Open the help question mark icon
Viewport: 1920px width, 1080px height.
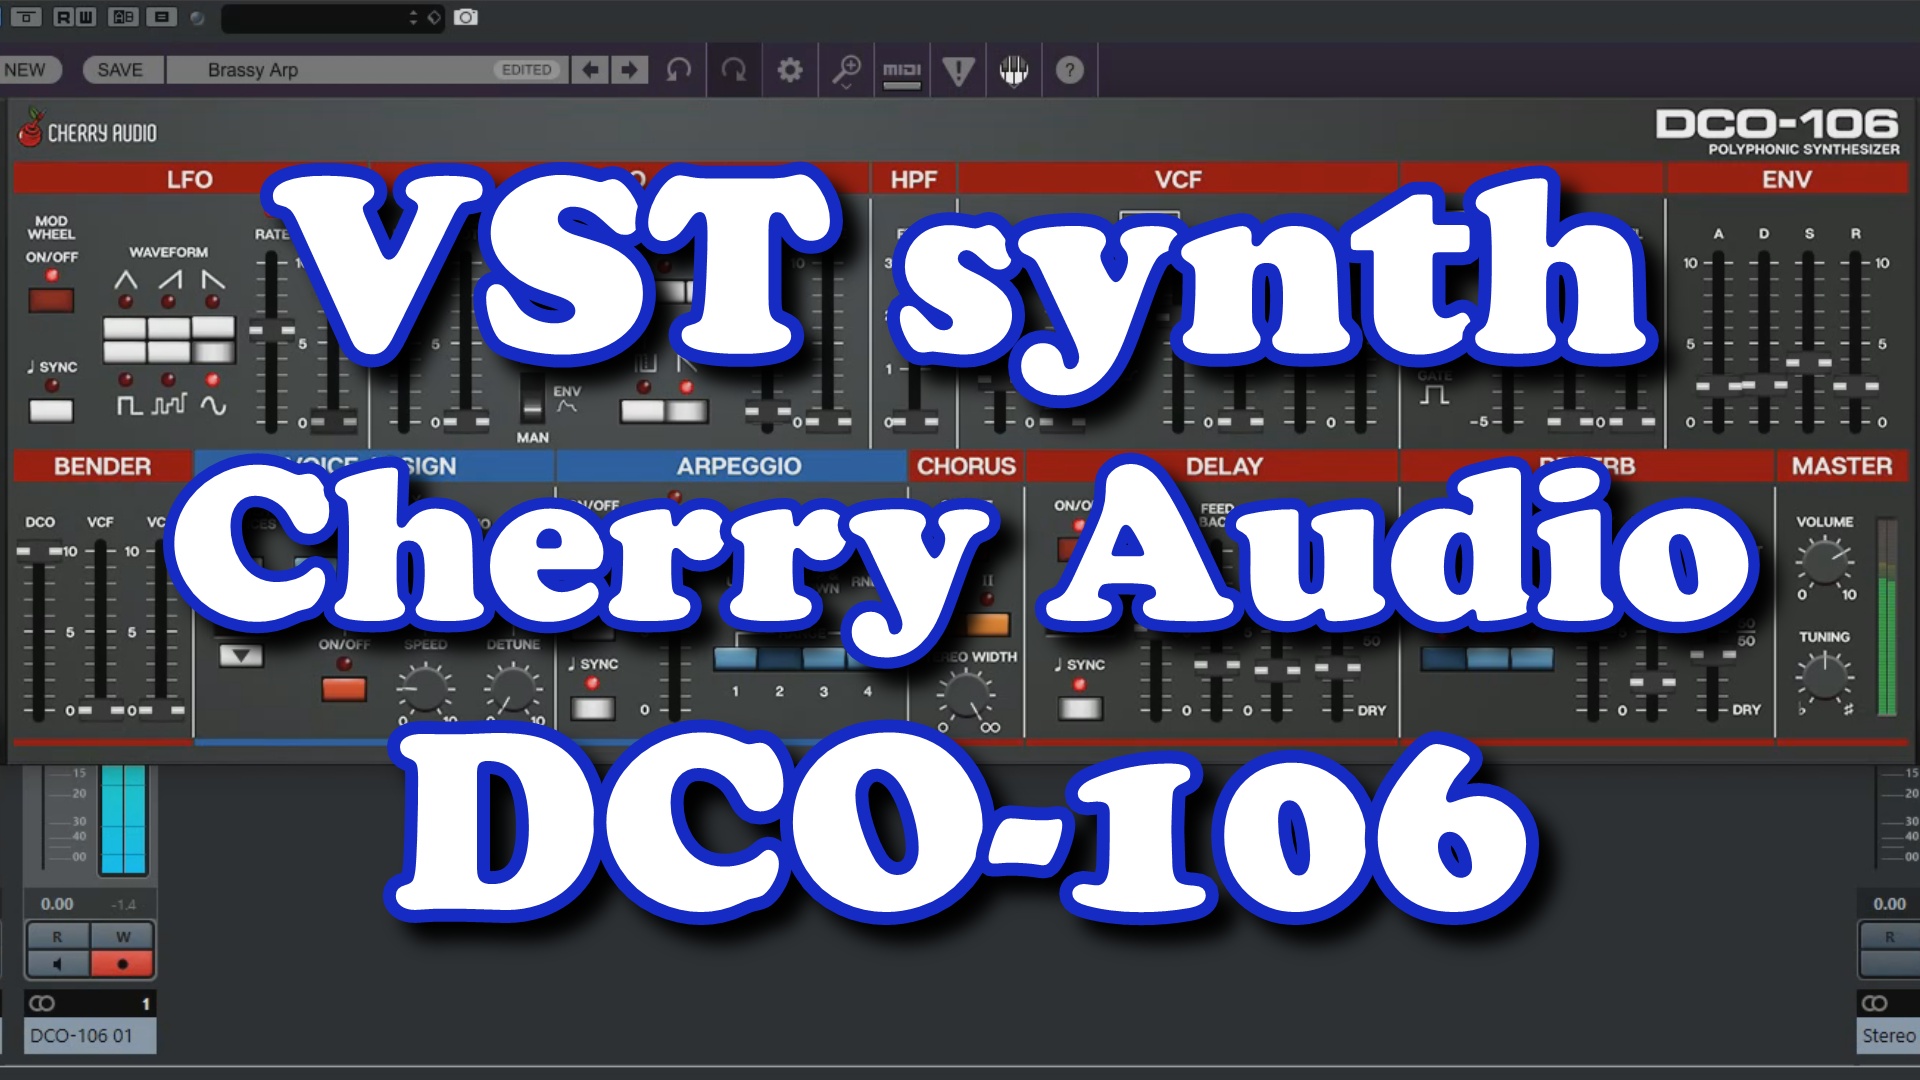[x=1070, y=70]
